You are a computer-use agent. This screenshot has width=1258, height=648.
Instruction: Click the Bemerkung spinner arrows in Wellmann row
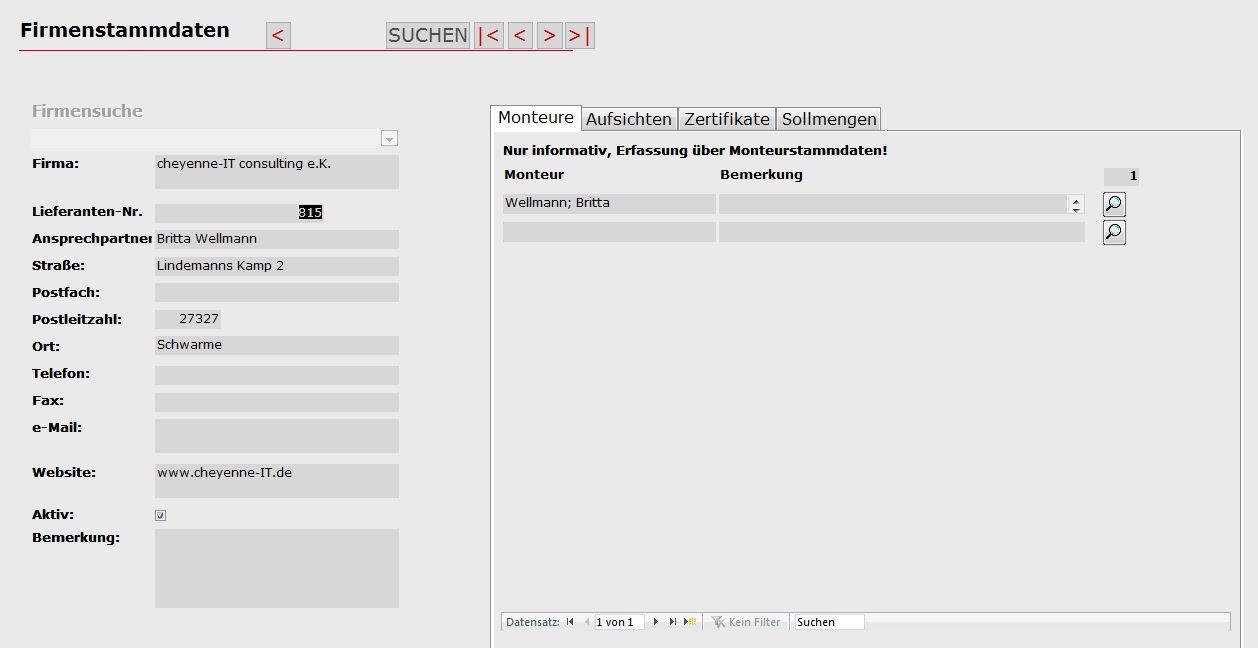pos(1076,204)
